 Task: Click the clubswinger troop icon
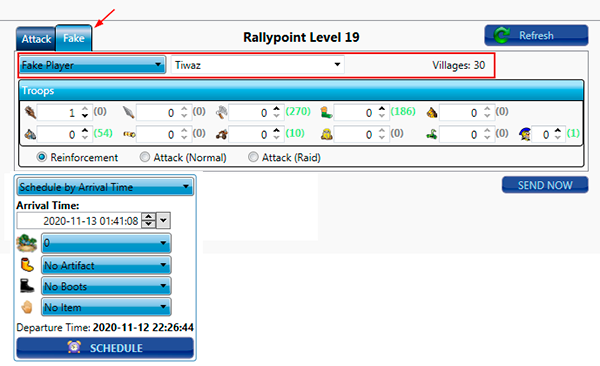(30, 113)
